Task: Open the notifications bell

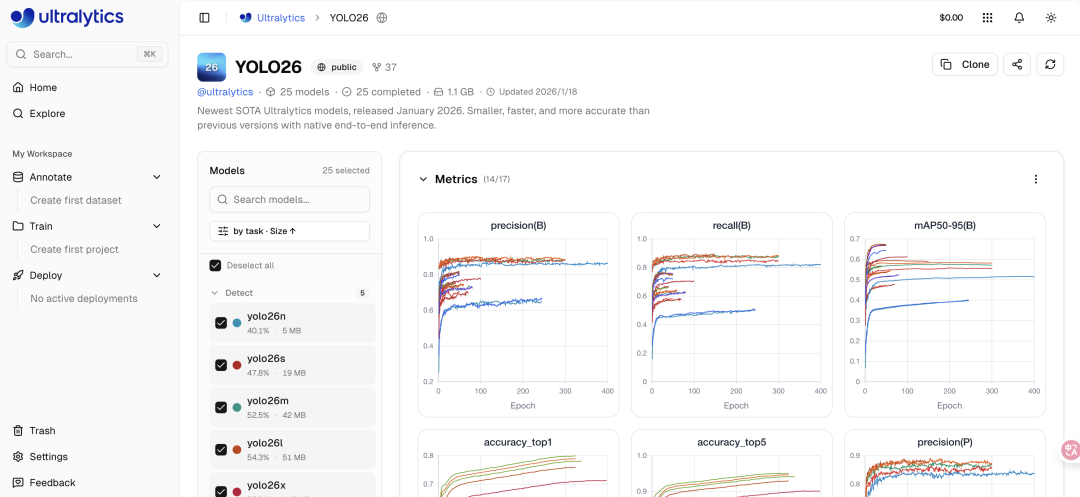Action: coord(1019,17)
